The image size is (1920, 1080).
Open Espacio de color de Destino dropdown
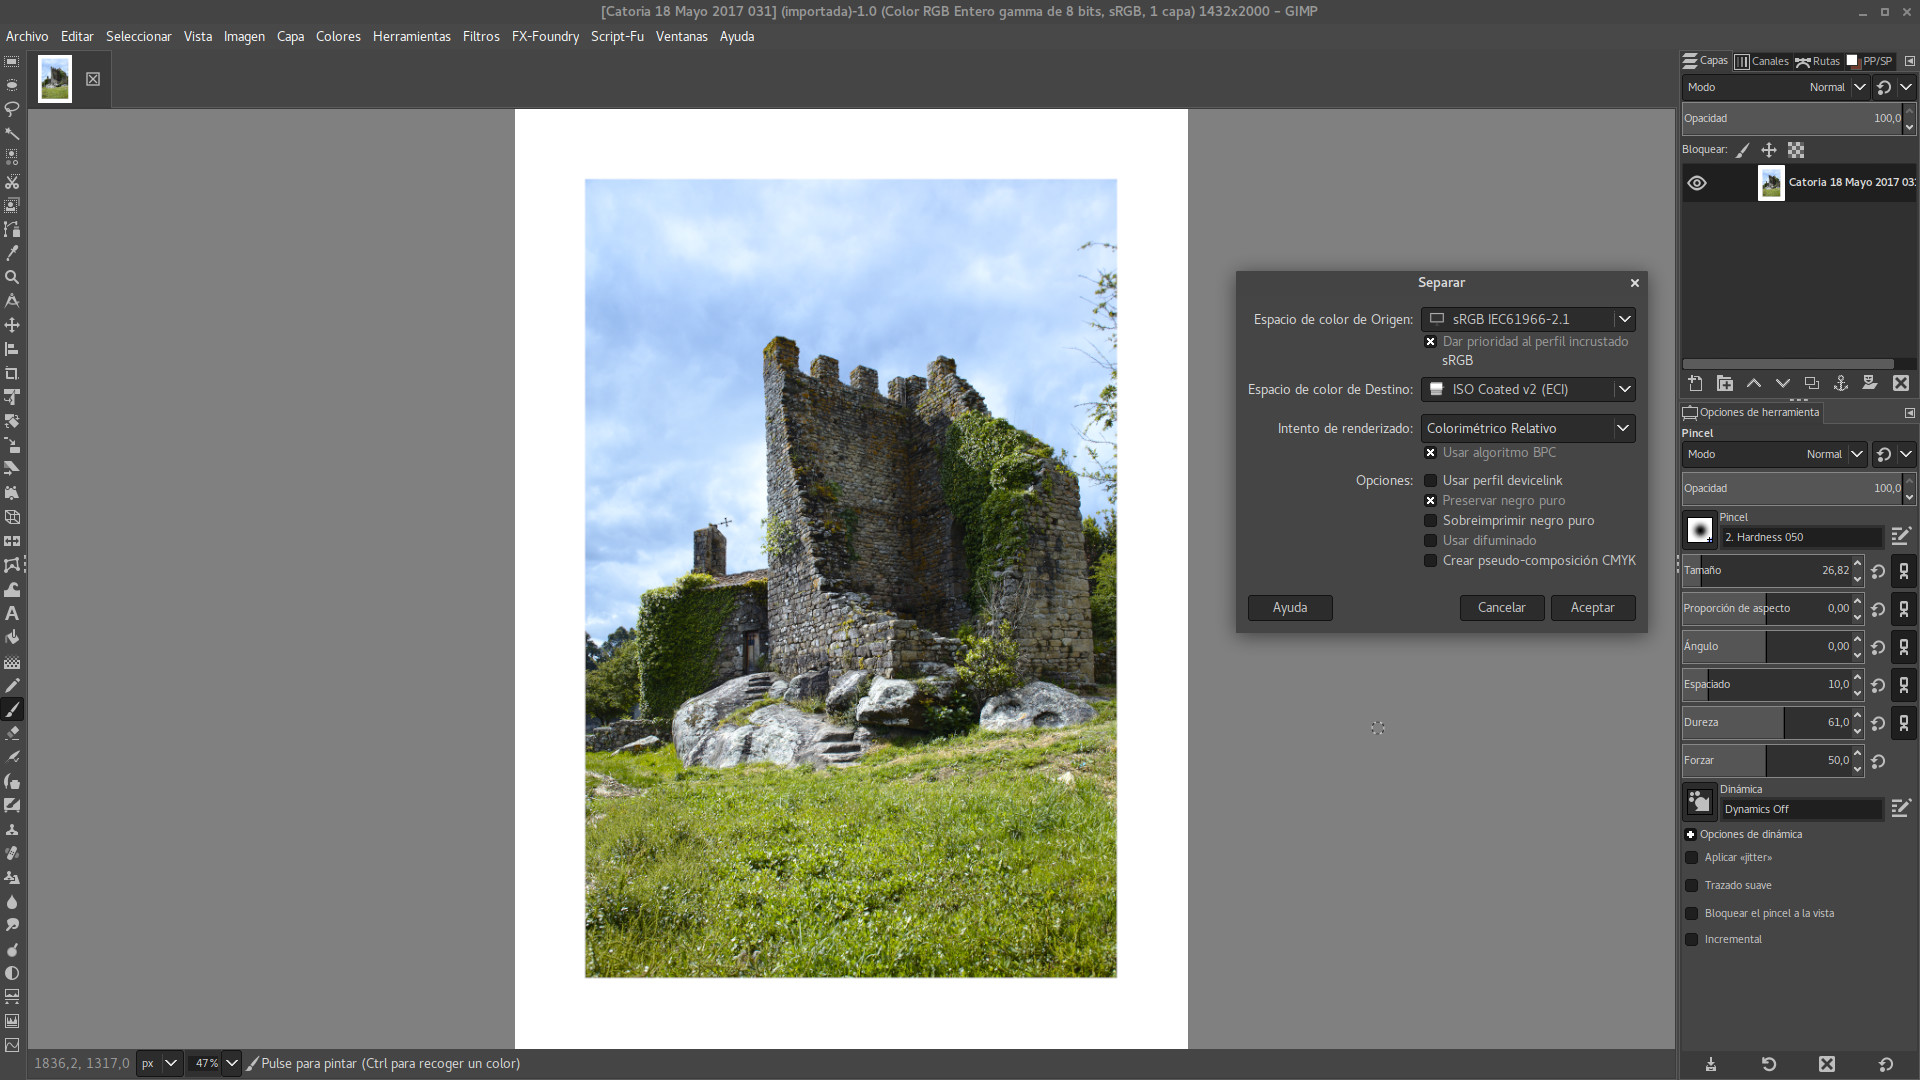pos(1528,389)
